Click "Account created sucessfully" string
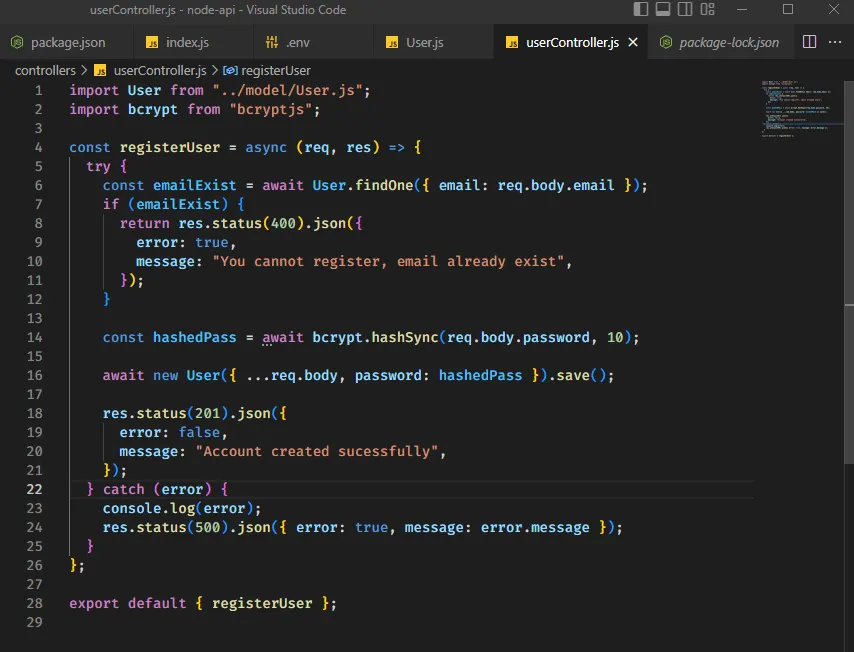This screenshot has height=652, width=854. 316,452
